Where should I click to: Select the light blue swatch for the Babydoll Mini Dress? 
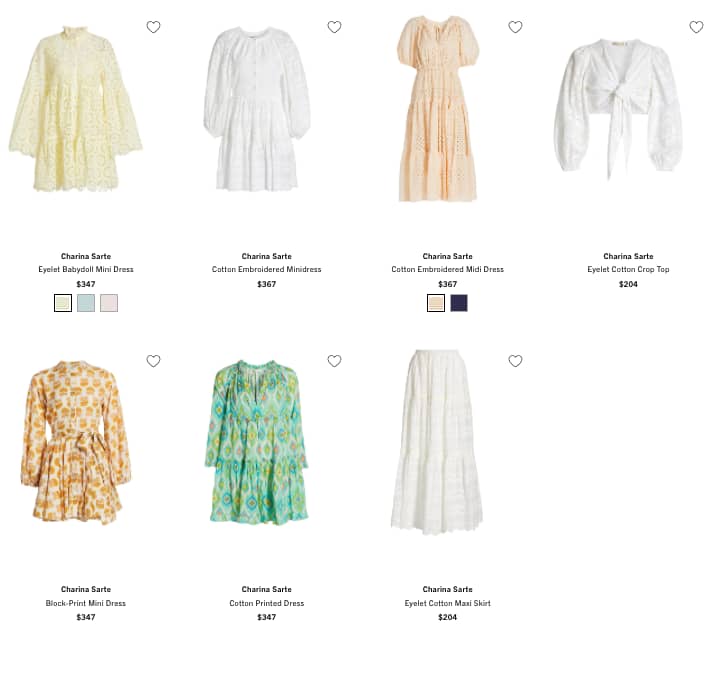click(86, 303)
